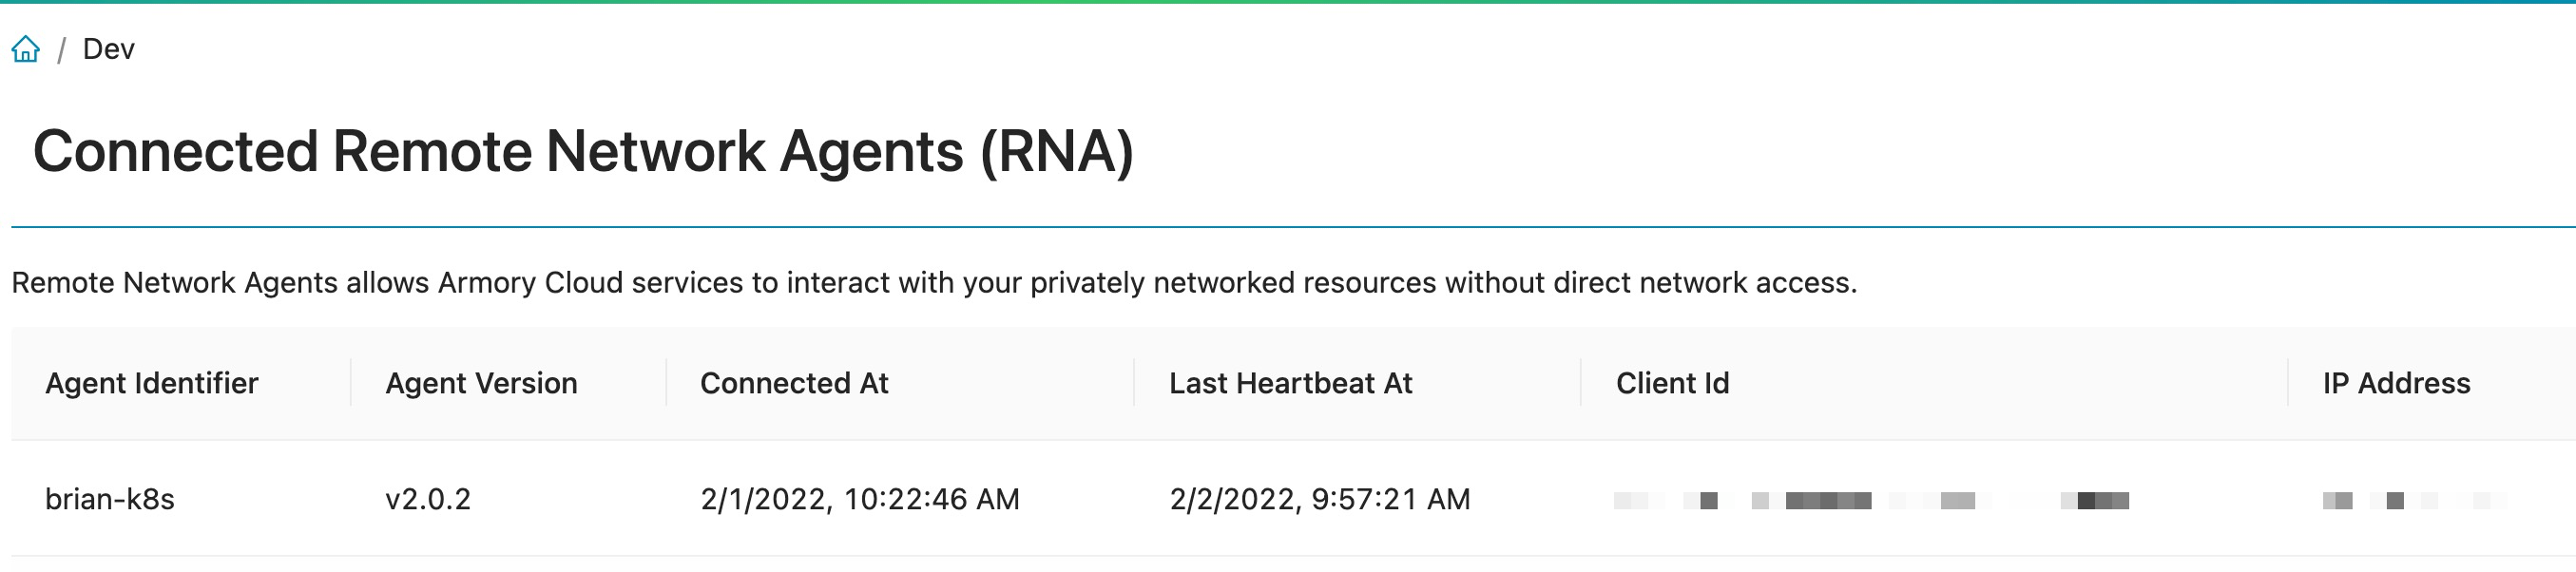Click the v2.0.2 version cell

428,499
